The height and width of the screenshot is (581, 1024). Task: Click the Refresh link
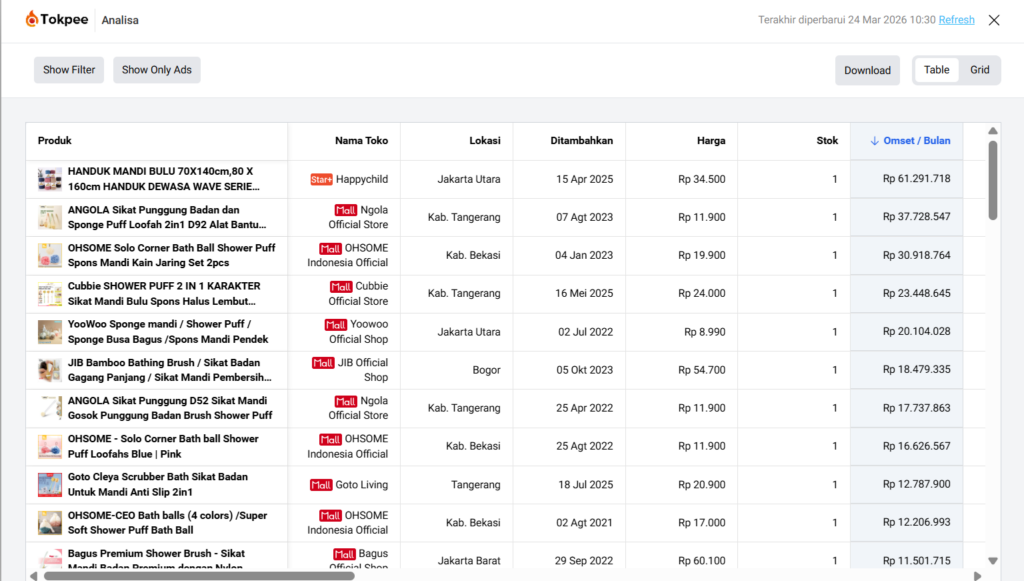(x=956, y=20)
